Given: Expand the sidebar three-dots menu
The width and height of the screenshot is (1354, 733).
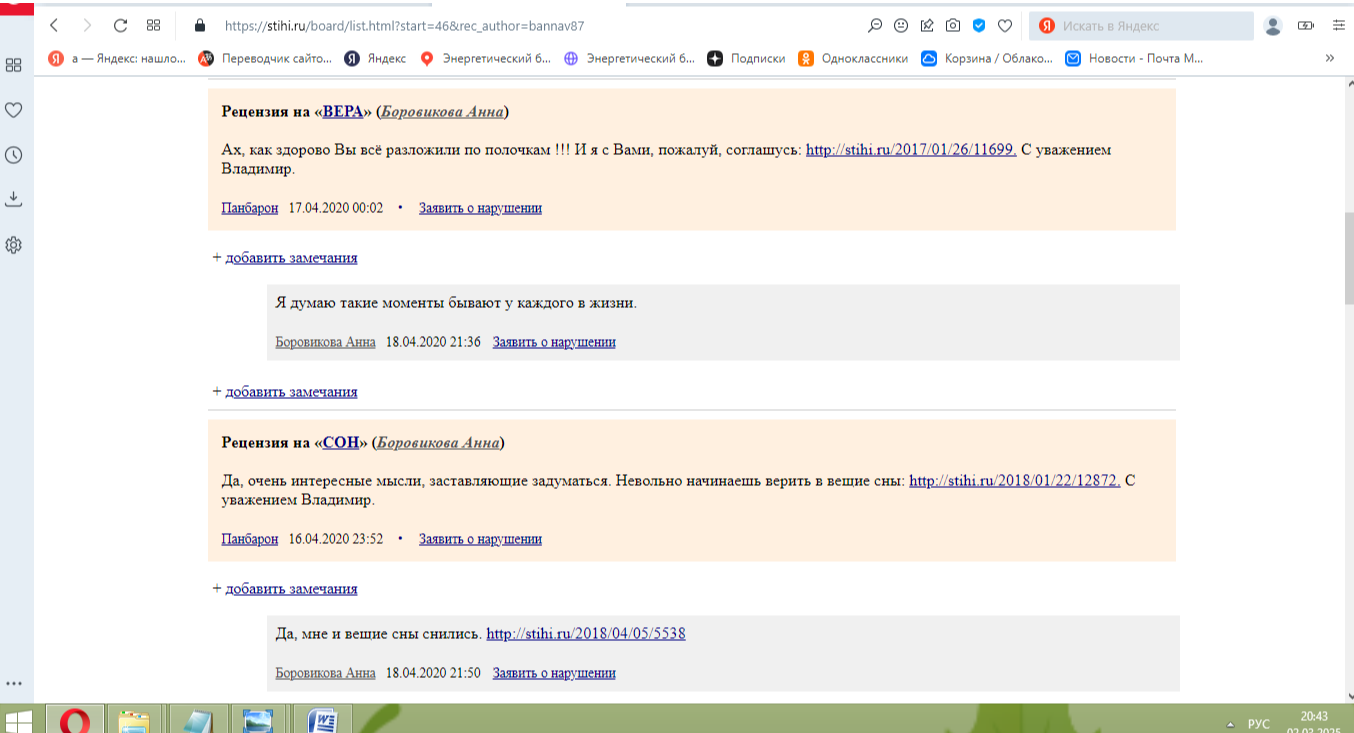Looking at the screenshot, I should click(x=14, y=683).
